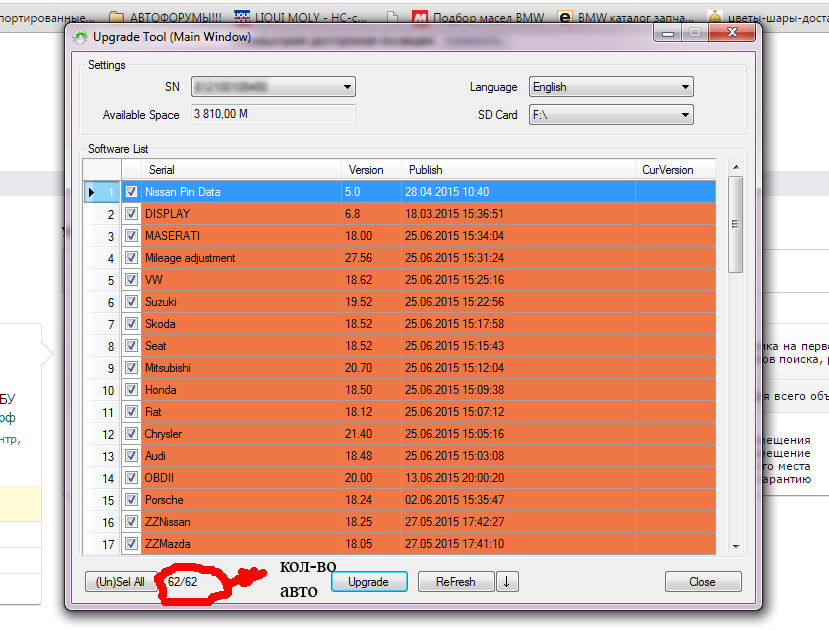This screenshot has height=631, width=829.
Task: Click the scrollbar up arrow
Action: 735,167
